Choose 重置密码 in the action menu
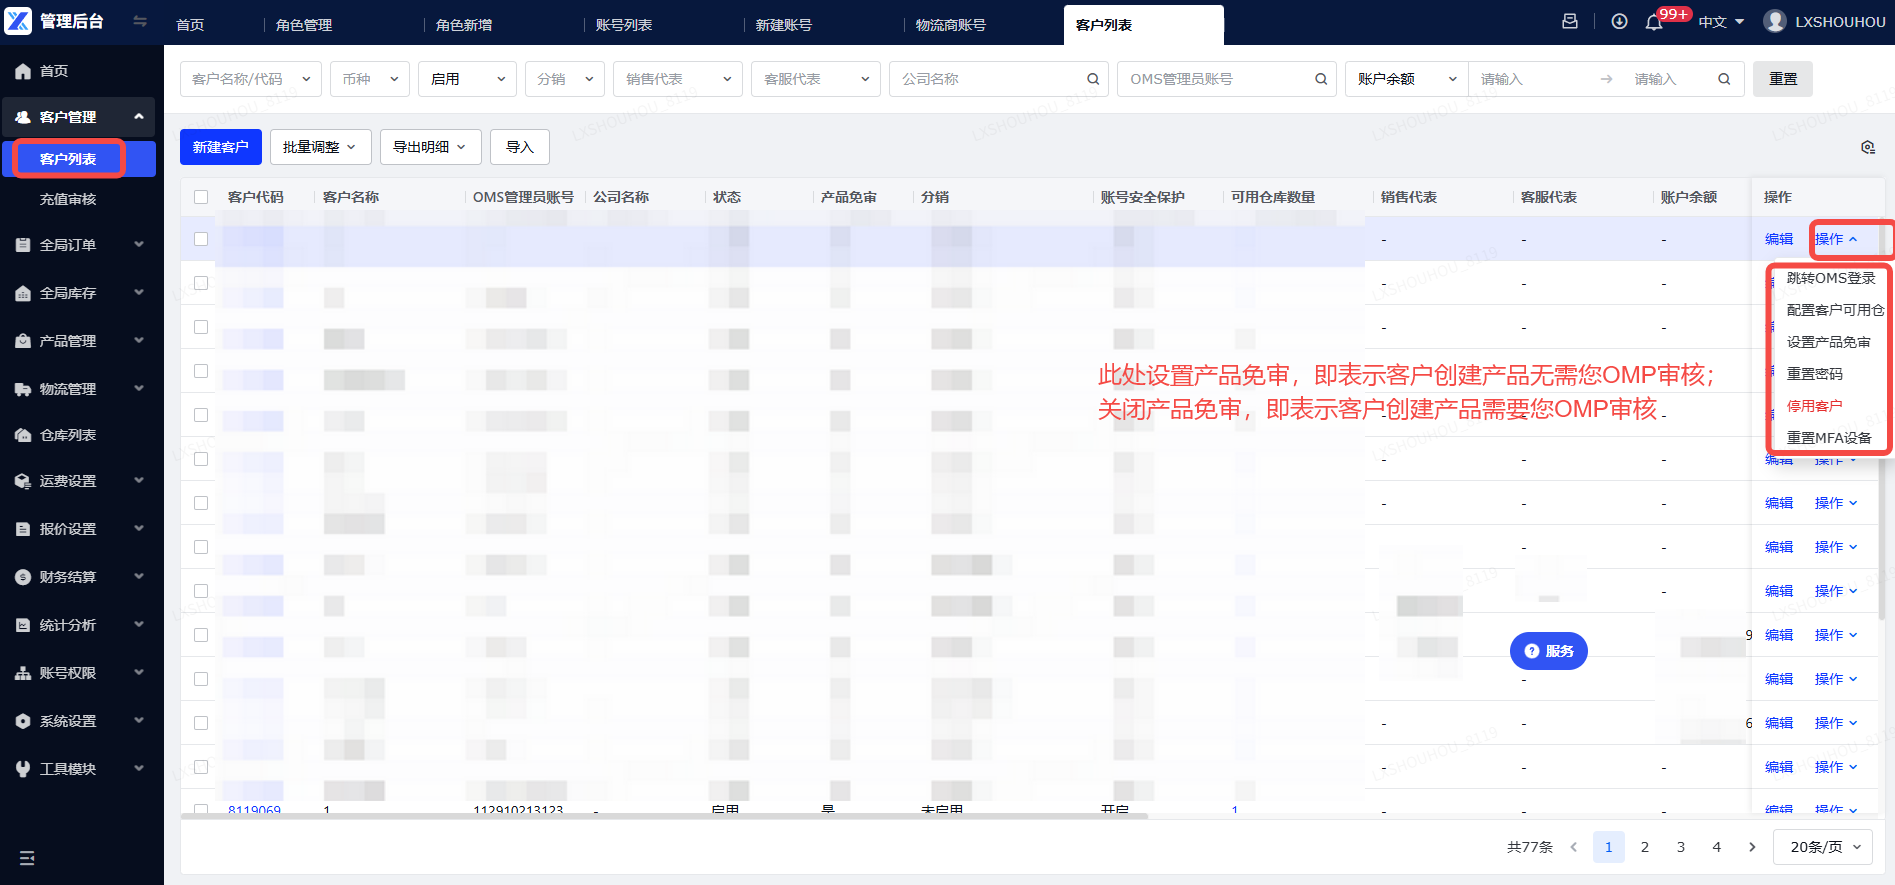This screenshot has width=1895, height=885. click(1815, 374)
